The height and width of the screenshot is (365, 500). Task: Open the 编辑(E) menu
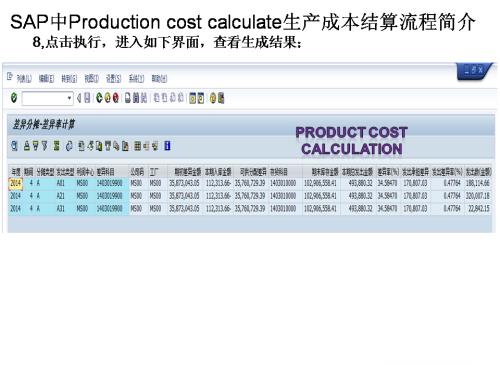(46, 79)
